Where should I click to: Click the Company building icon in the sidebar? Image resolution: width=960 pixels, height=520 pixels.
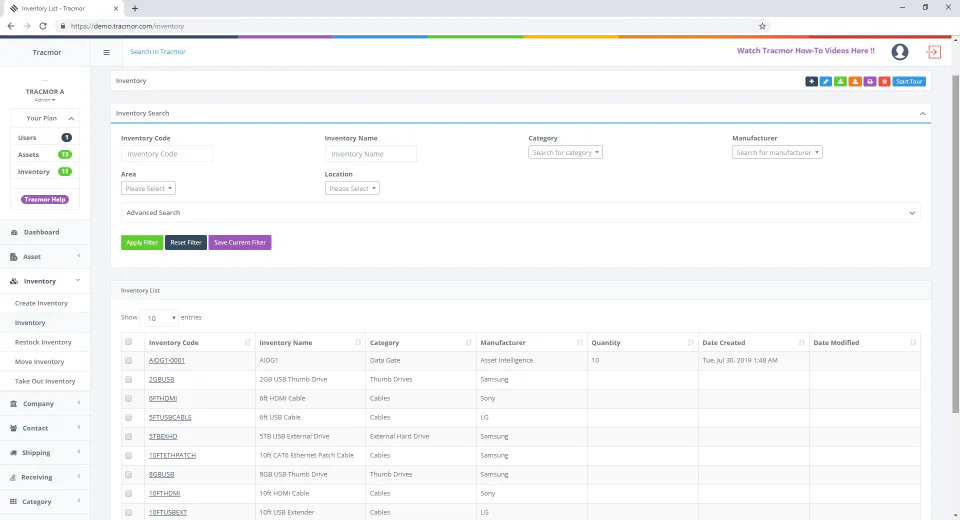click(x=13, y=404)
